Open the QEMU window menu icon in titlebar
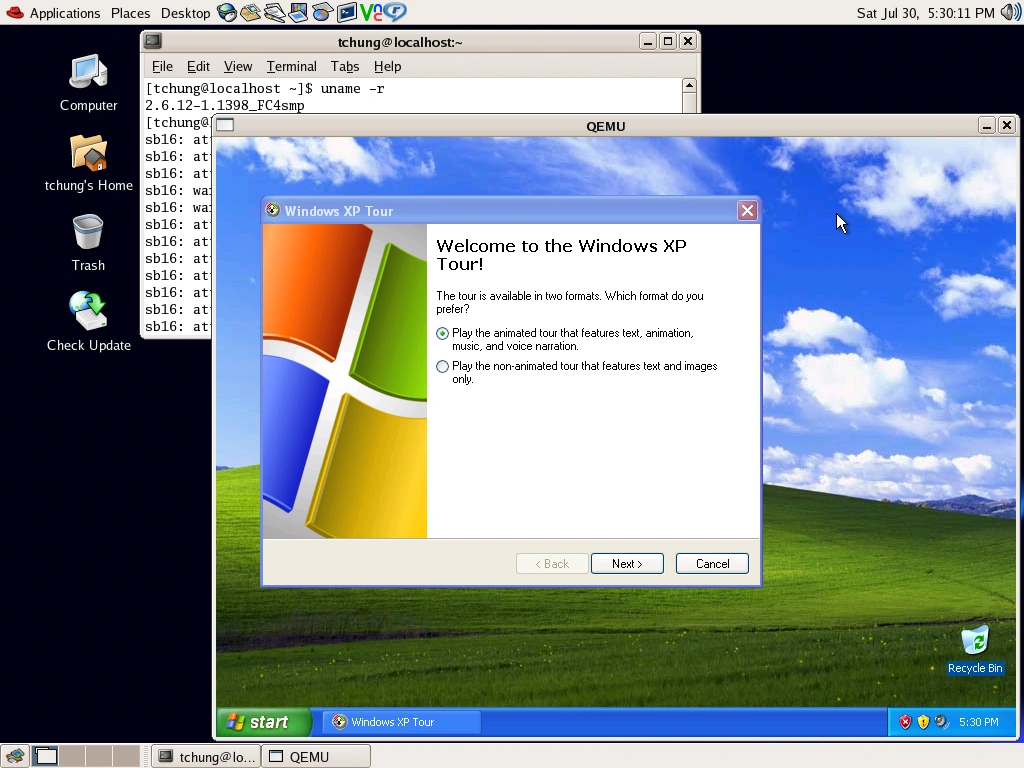The width and height of the screenshot is (1024, 768). pos(225,125)
